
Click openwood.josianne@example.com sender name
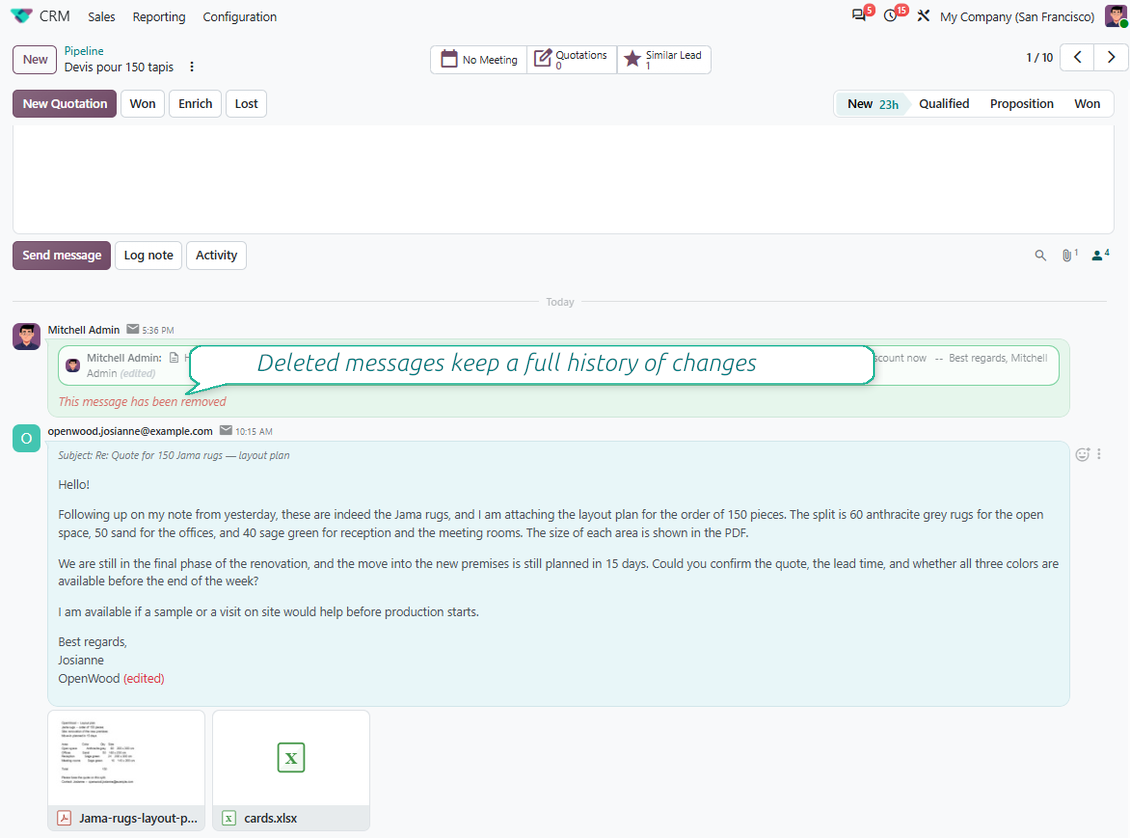pyautogui.click(x=130, y=431)
